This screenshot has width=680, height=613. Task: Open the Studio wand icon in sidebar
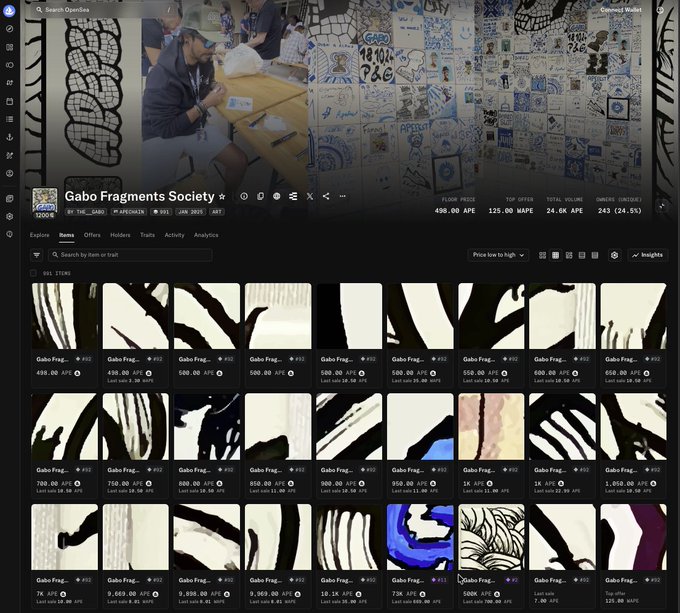click(x=10, y=155)
